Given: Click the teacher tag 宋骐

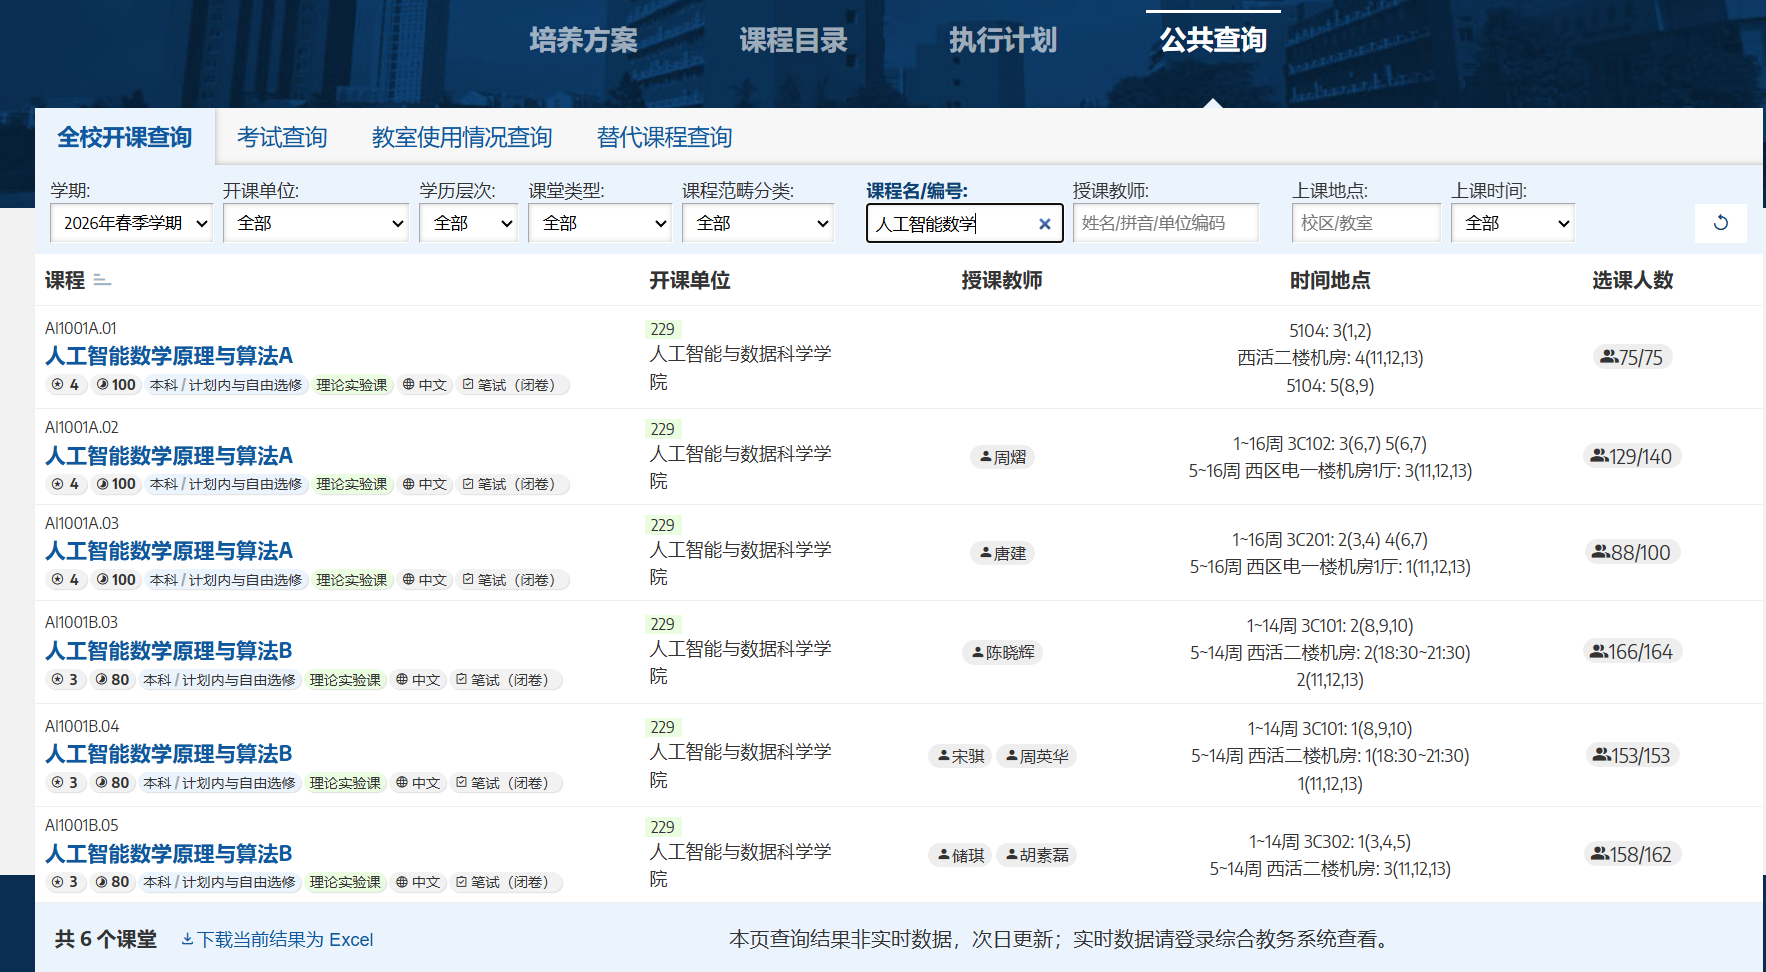Looking at the screenshot, I should tap(960, 756).
